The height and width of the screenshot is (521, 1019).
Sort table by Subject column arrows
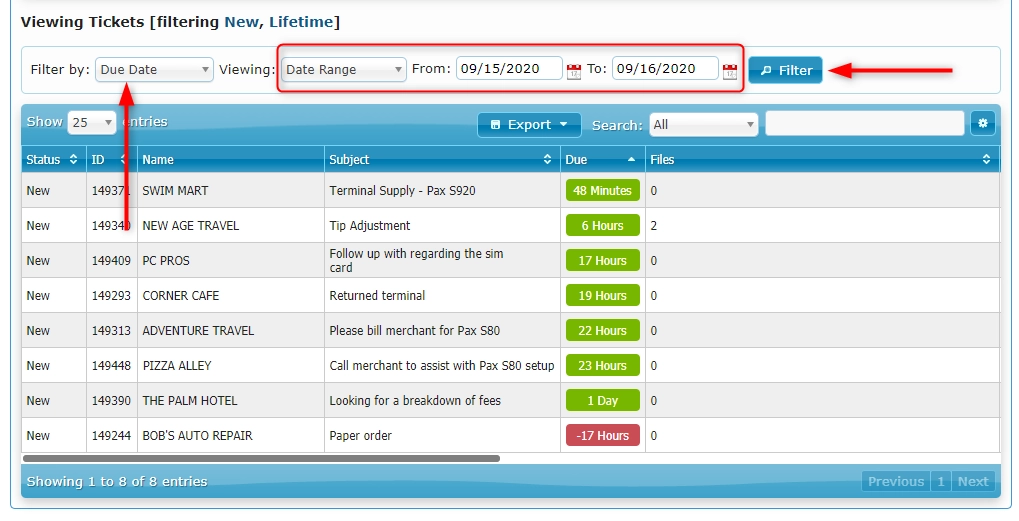coord(547,159)
